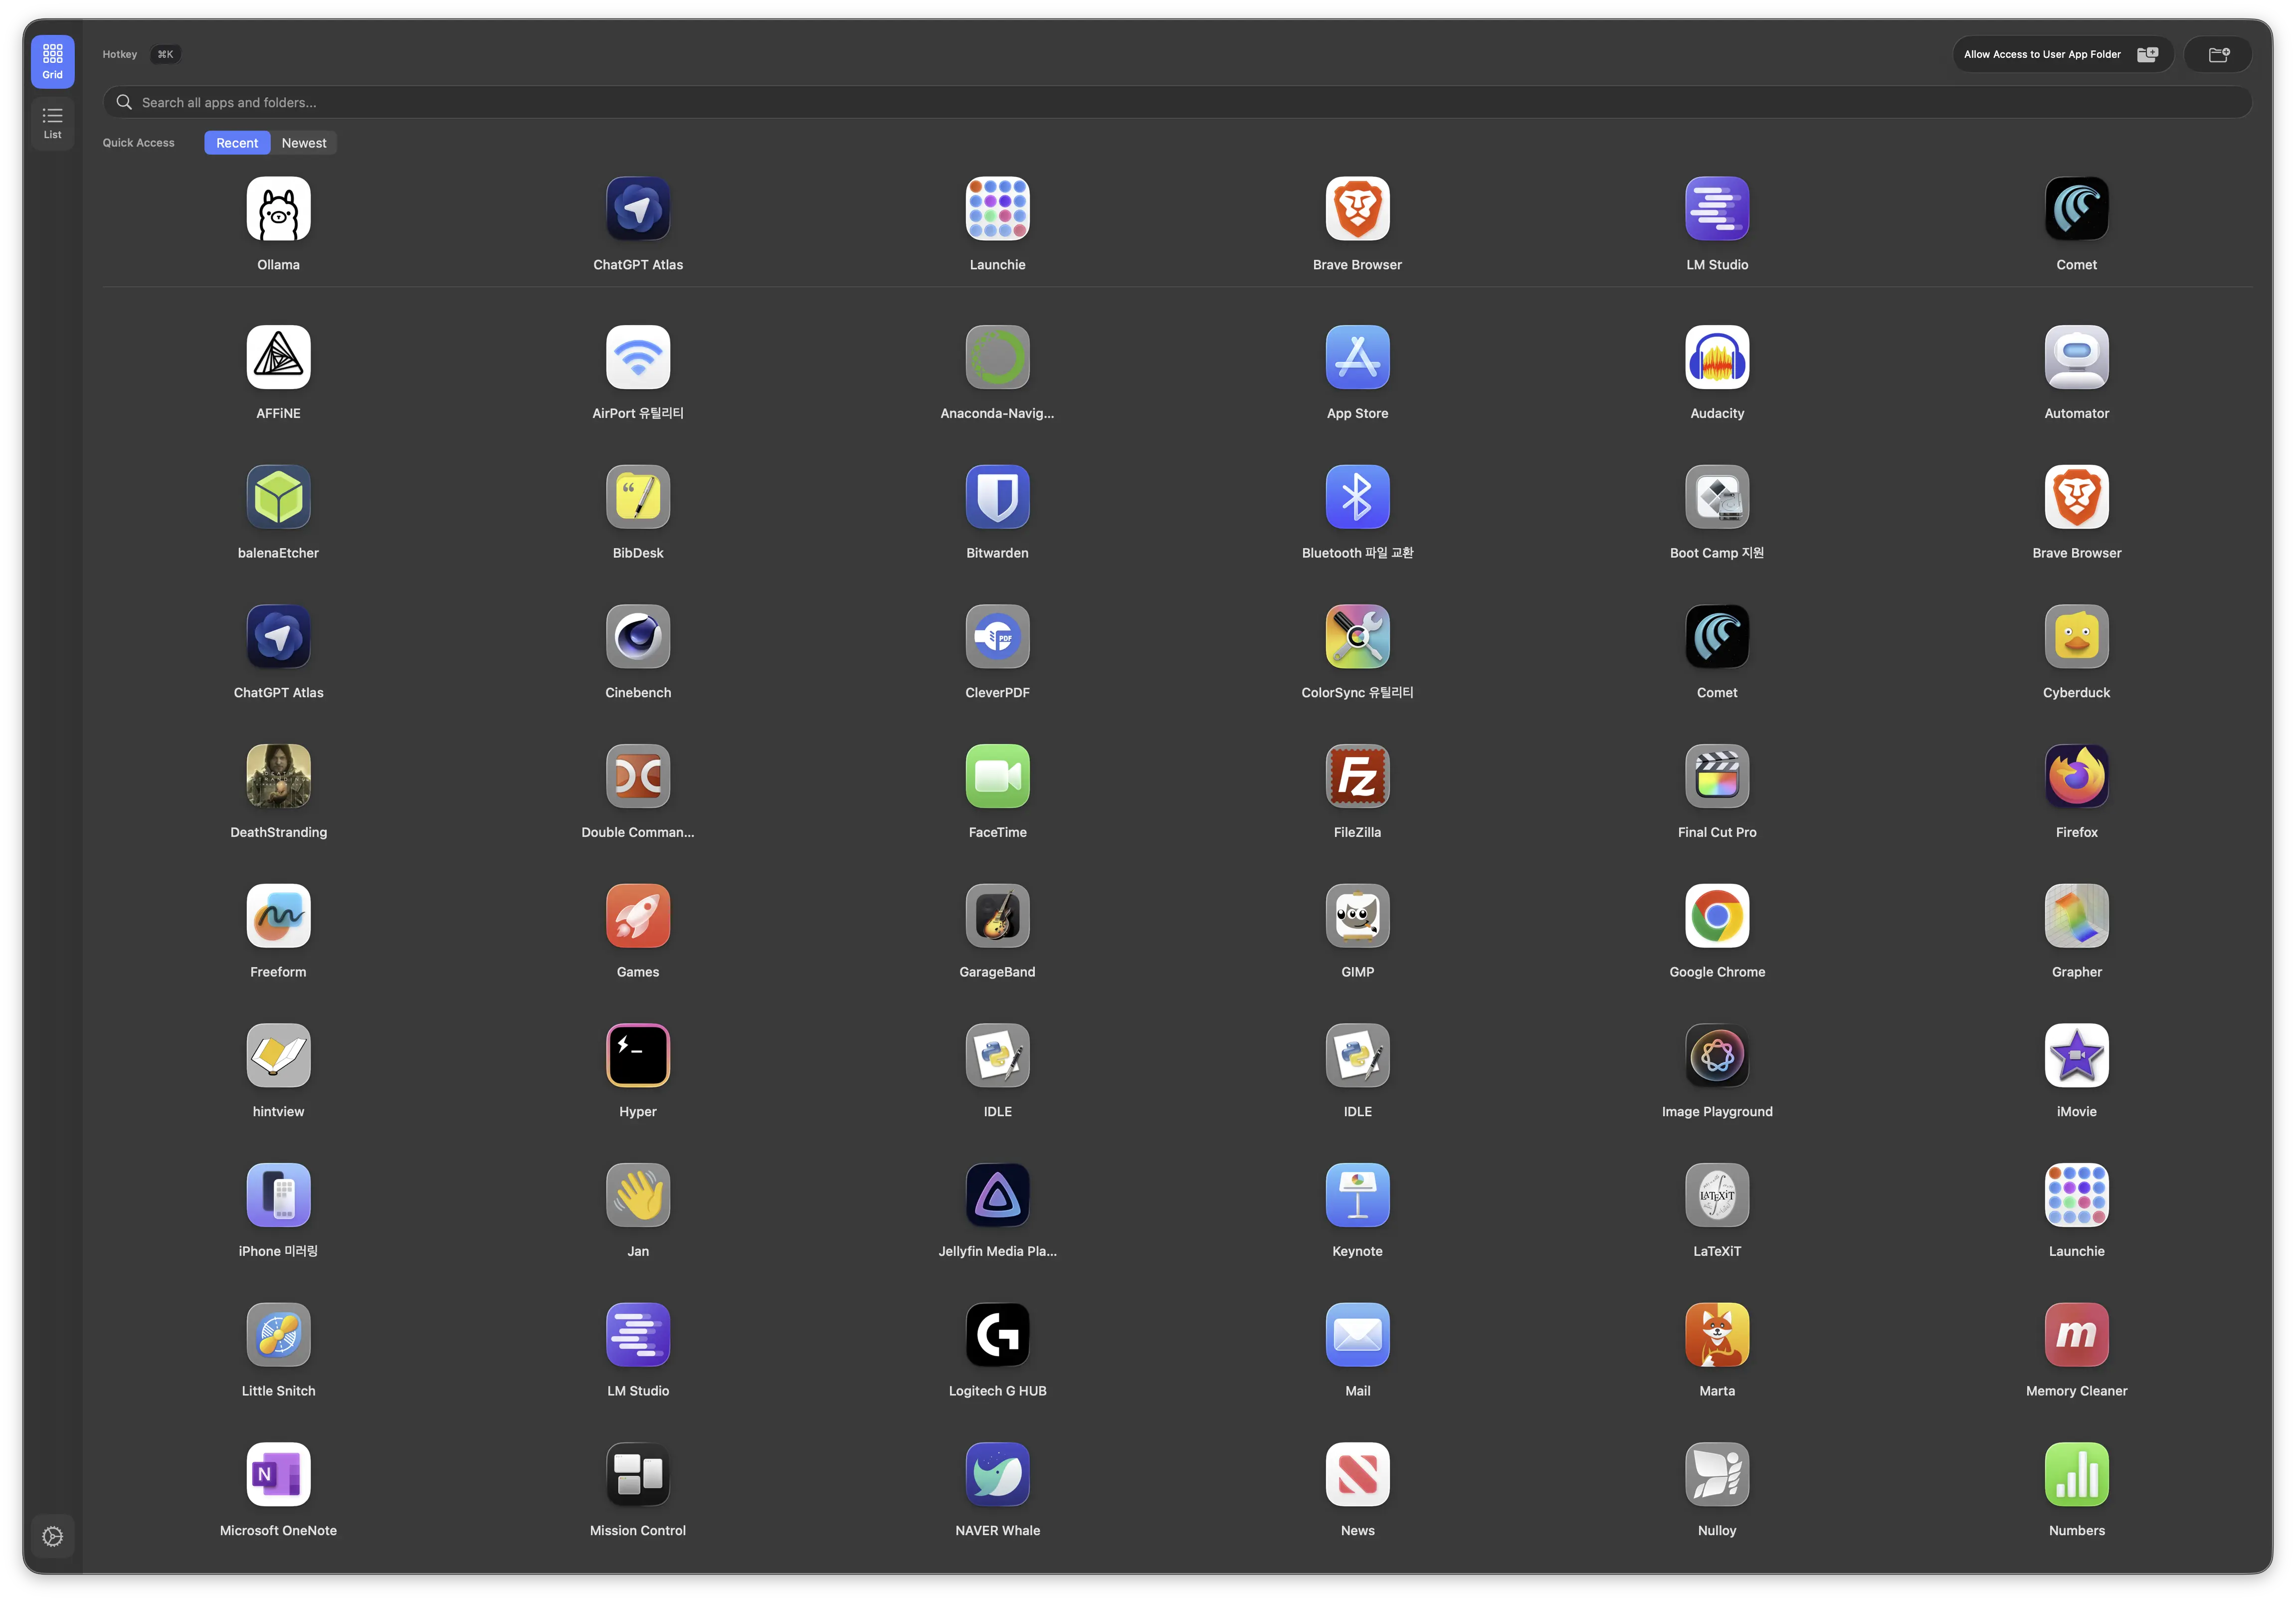The image size is (2296, 1601).
Task: Select the Recent tab
Action: 236,142
